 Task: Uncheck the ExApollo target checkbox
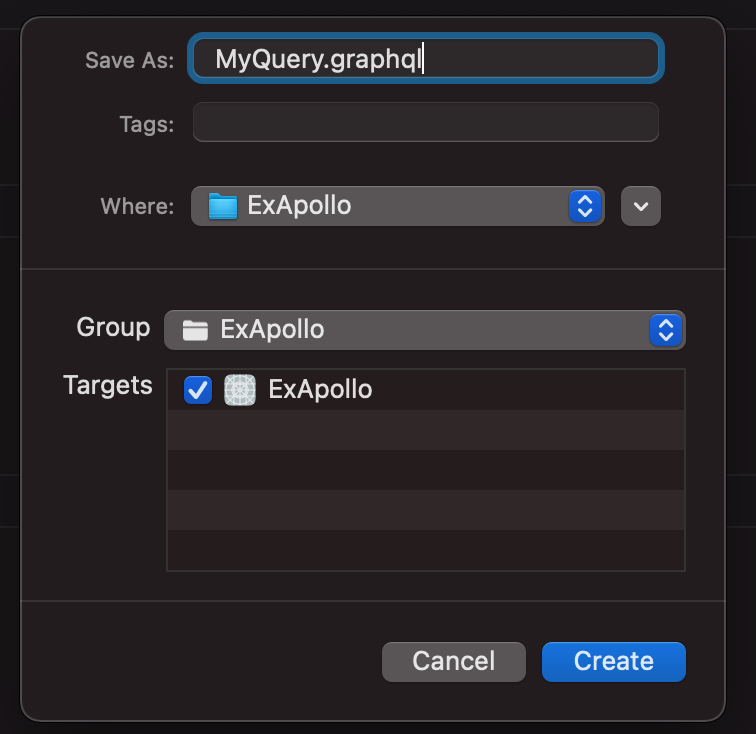coord(198,390)
